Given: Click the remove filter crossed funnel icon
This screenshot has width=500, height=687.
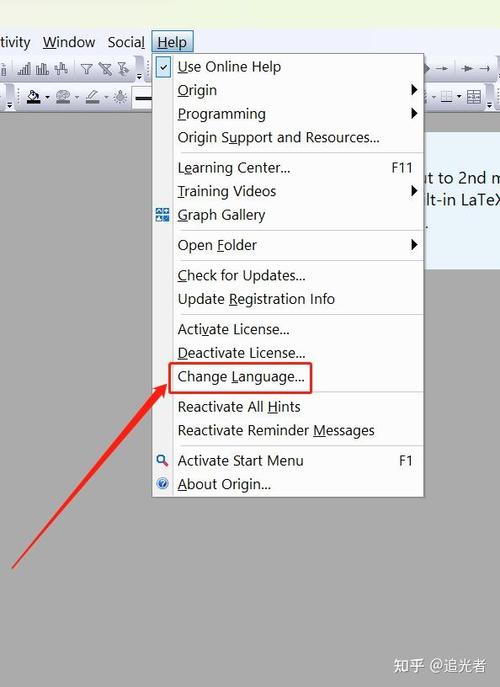Looking at the screenshot, I should pyautogui.click(x=105, y=69).
